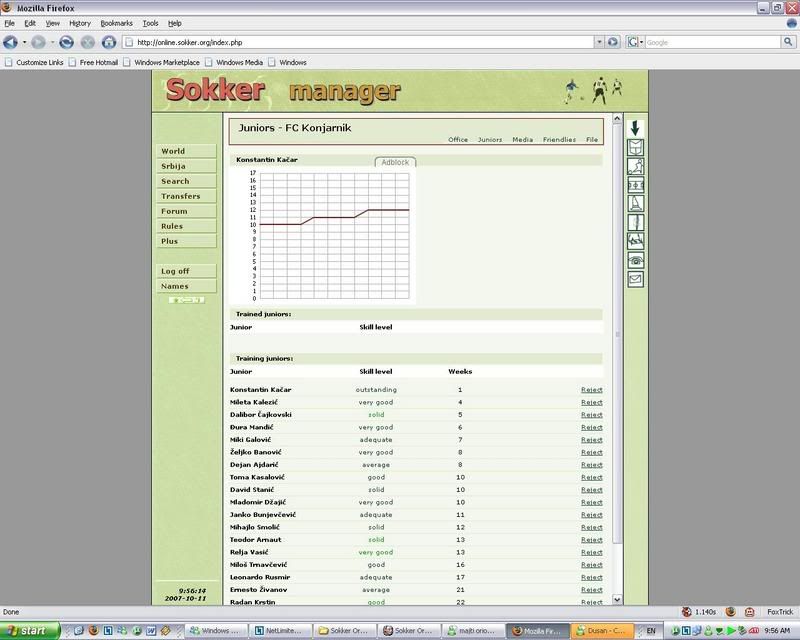The width and height of the screenshot is (800, 640).
Task: Reject junior Konstantin Kačar
Action: [592, 390]
